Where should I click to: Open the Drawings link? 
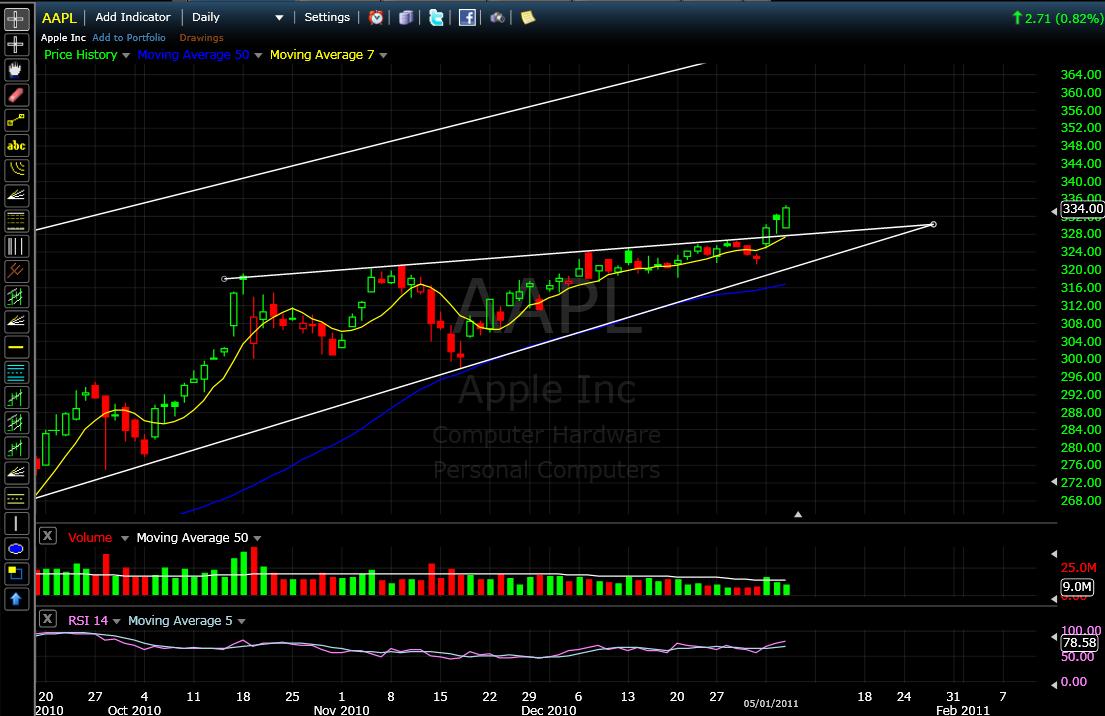coord(202,37)
